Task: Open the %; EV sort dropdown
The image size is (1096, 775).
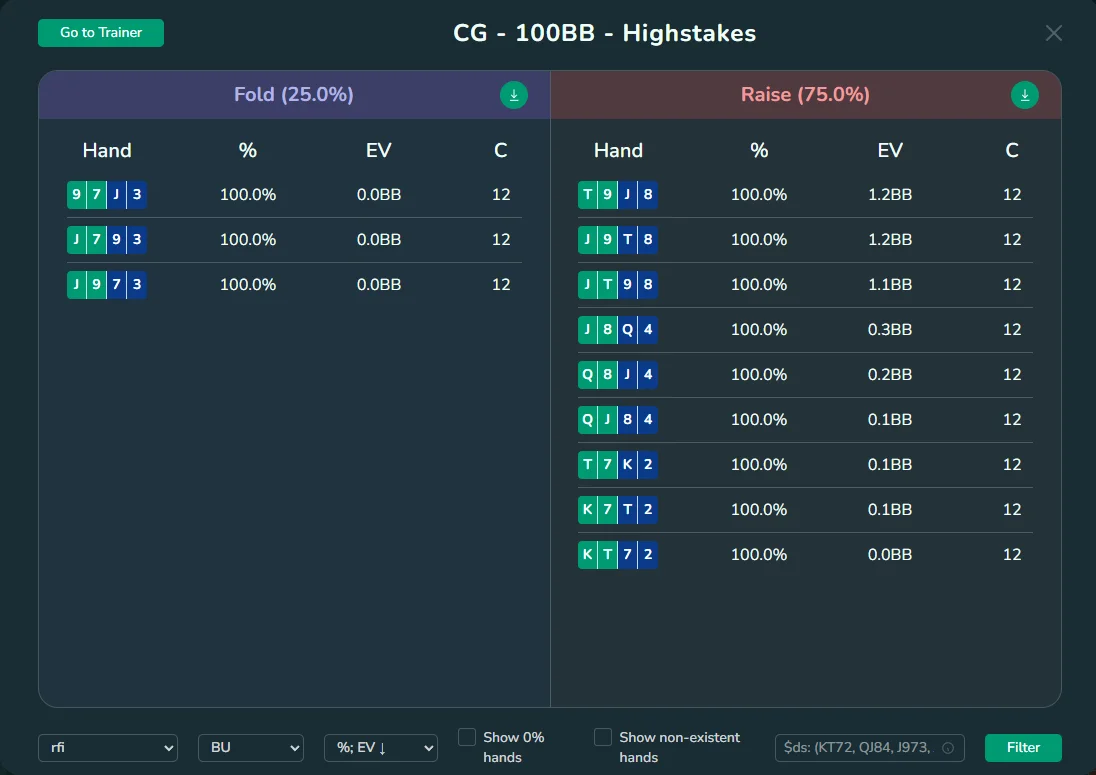Action: pyautogui.click(x=380, y=748)
